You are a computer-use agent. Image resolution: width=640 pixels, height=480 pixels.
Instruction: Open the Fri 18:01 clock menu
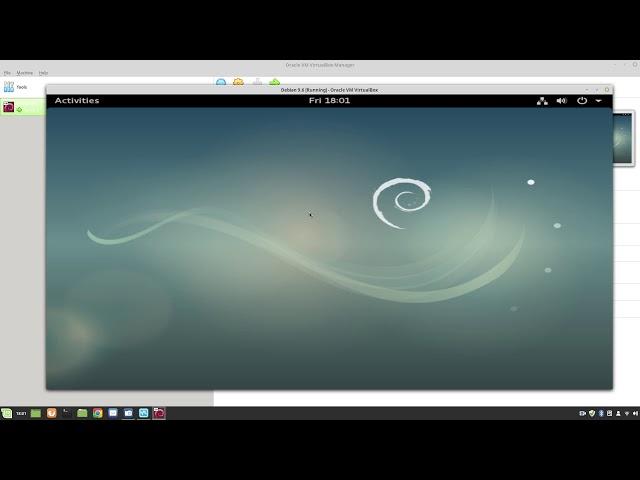(329, 100)
